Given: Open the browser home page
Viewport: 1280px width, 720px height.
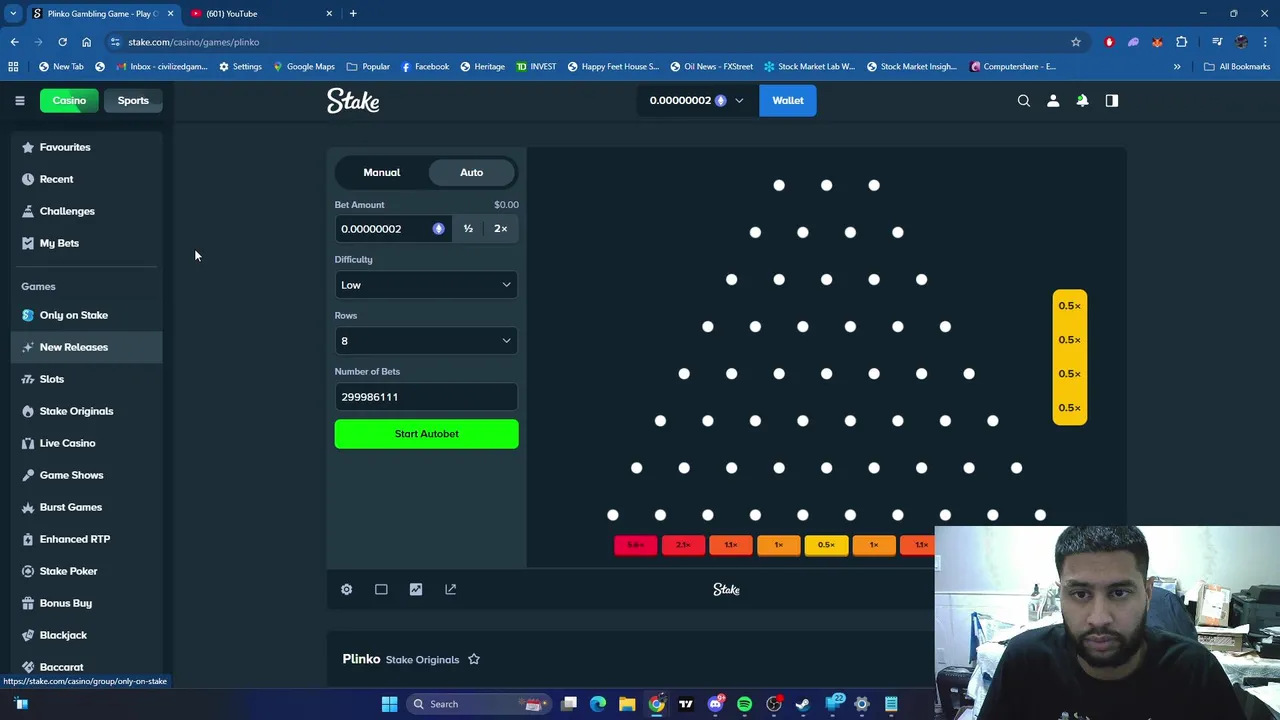Looking at the screenshot, I should pos(86,42).
